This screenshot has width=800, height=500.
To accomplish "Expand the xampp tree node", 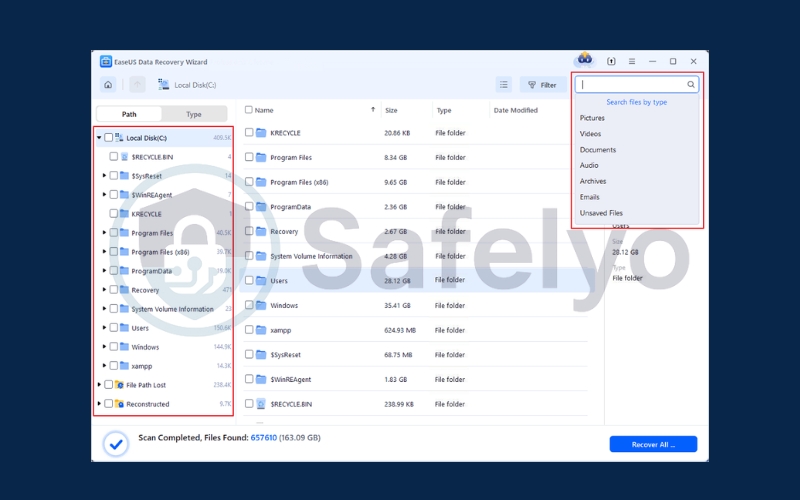I will tap(104, 365).
